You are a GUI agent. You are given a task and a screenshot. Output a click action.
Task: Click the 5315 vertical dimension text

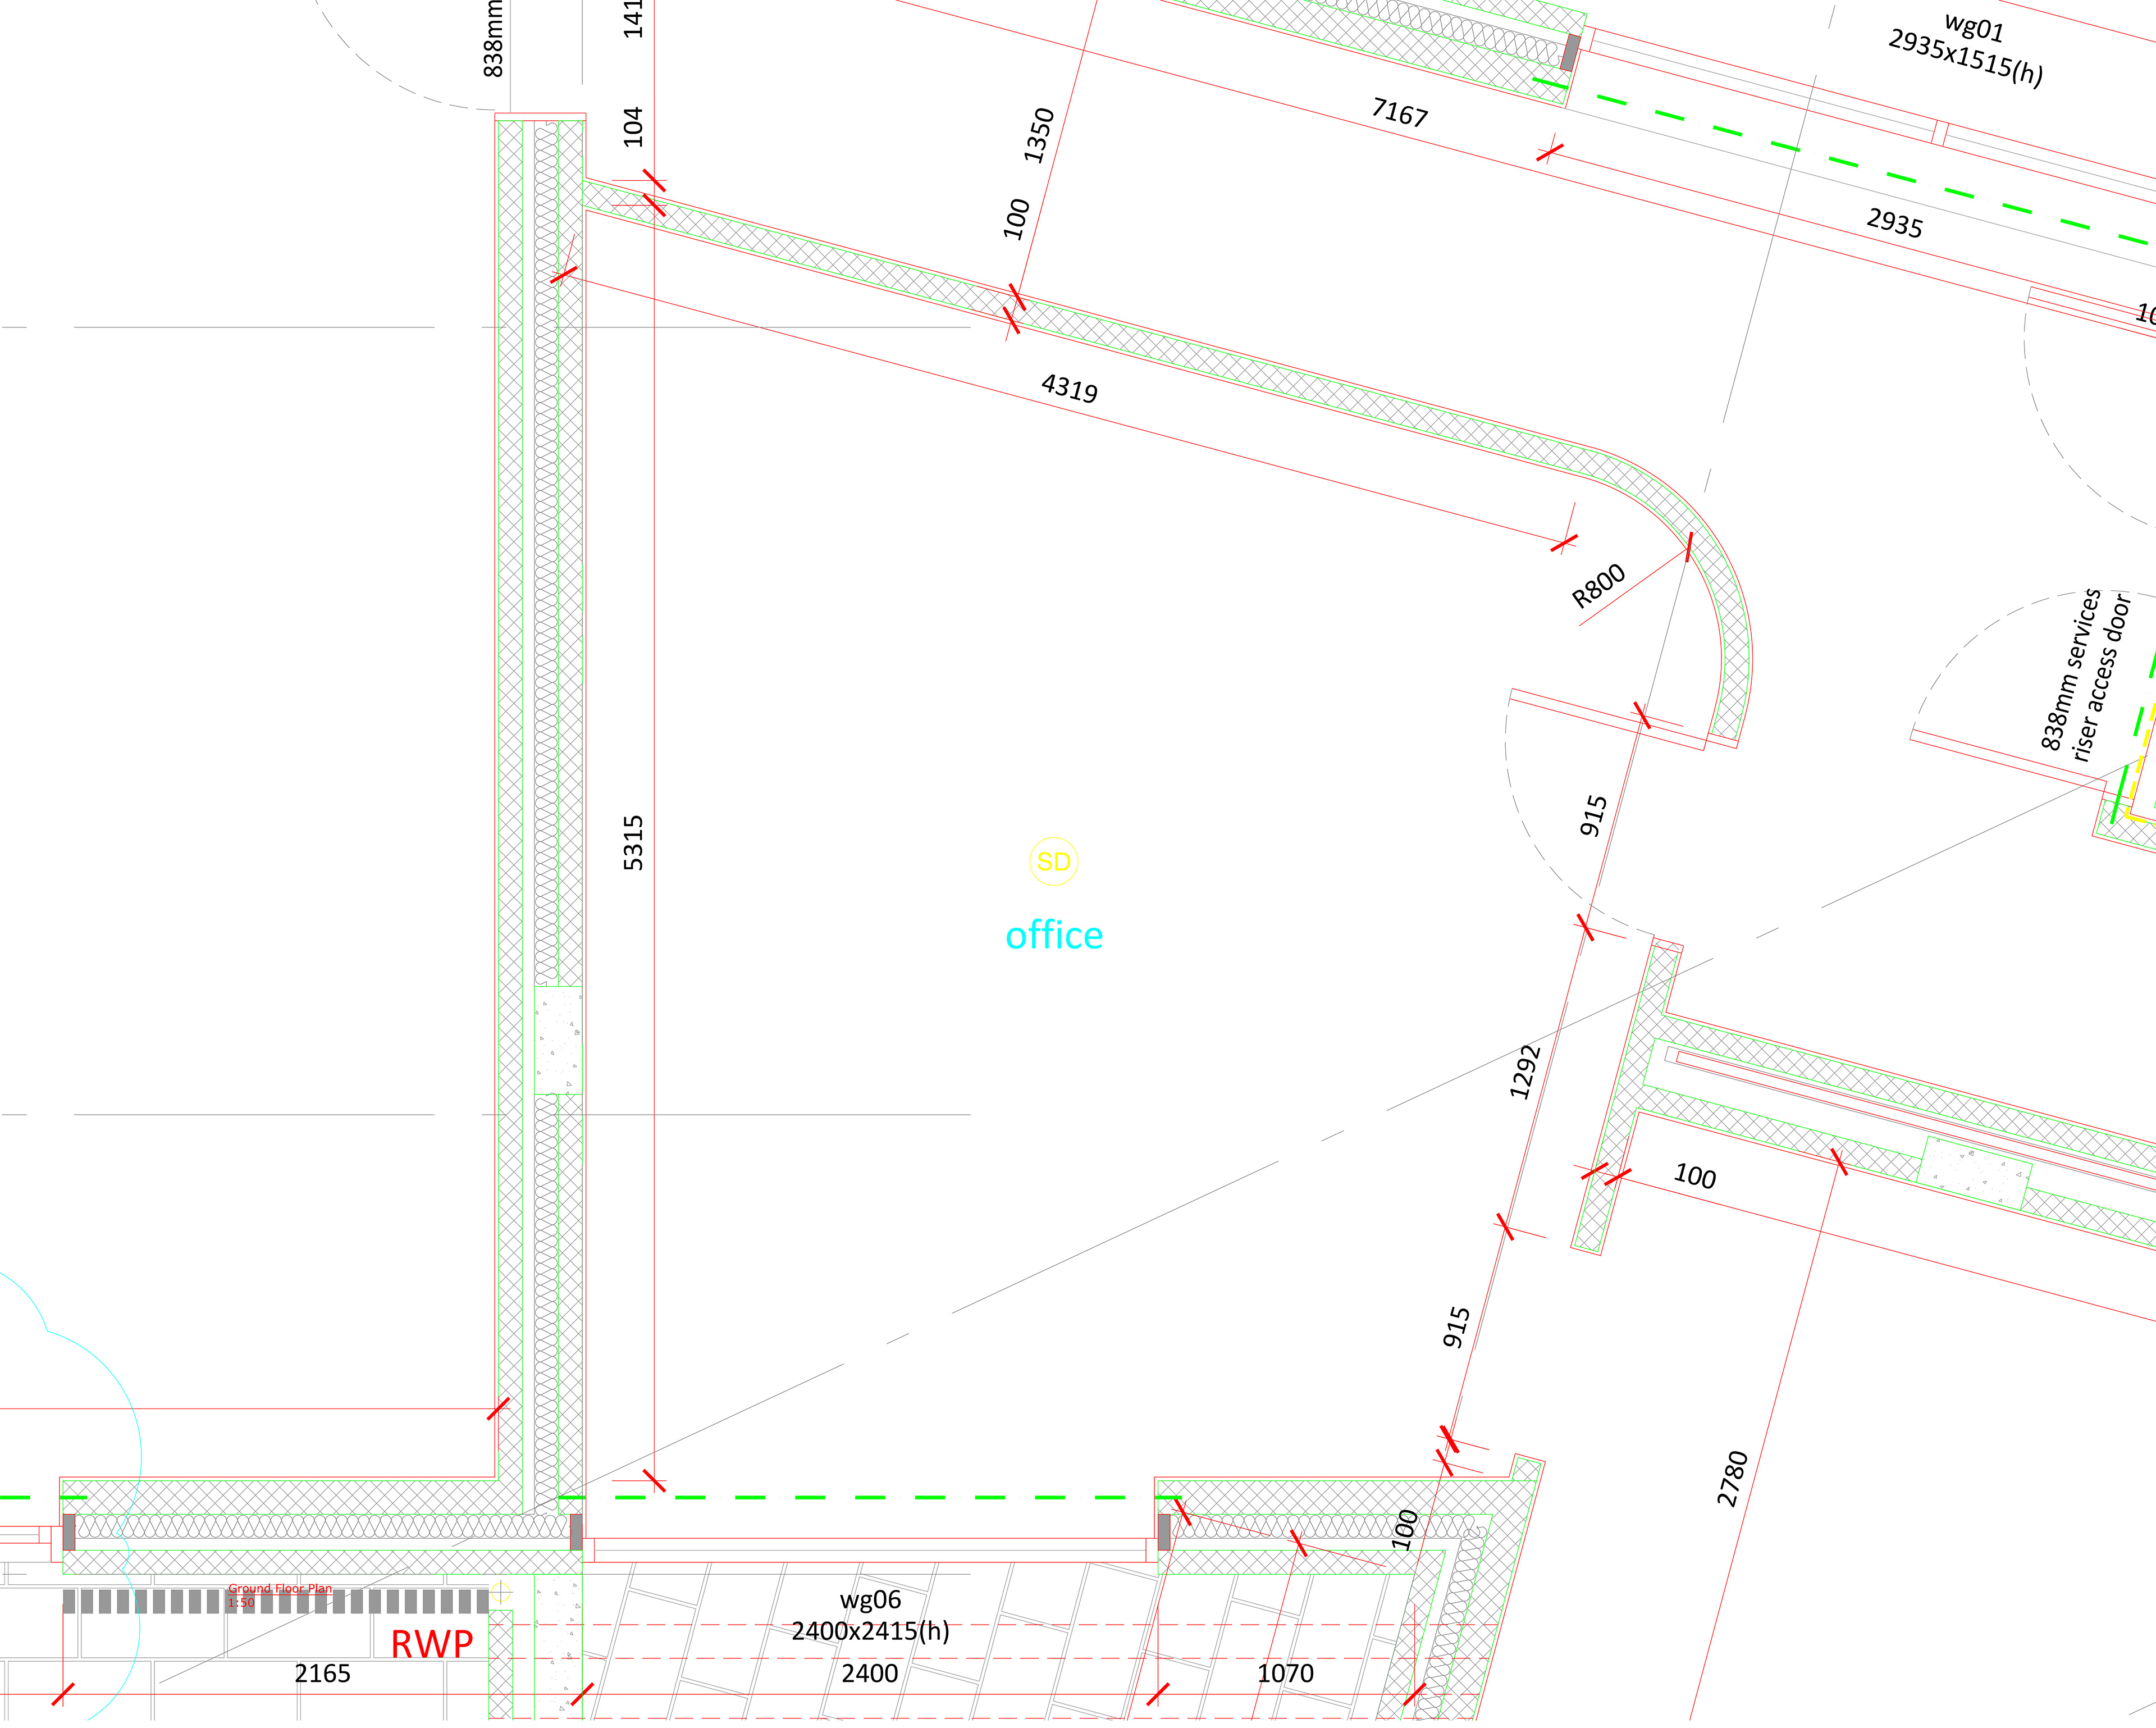point(634,842)
